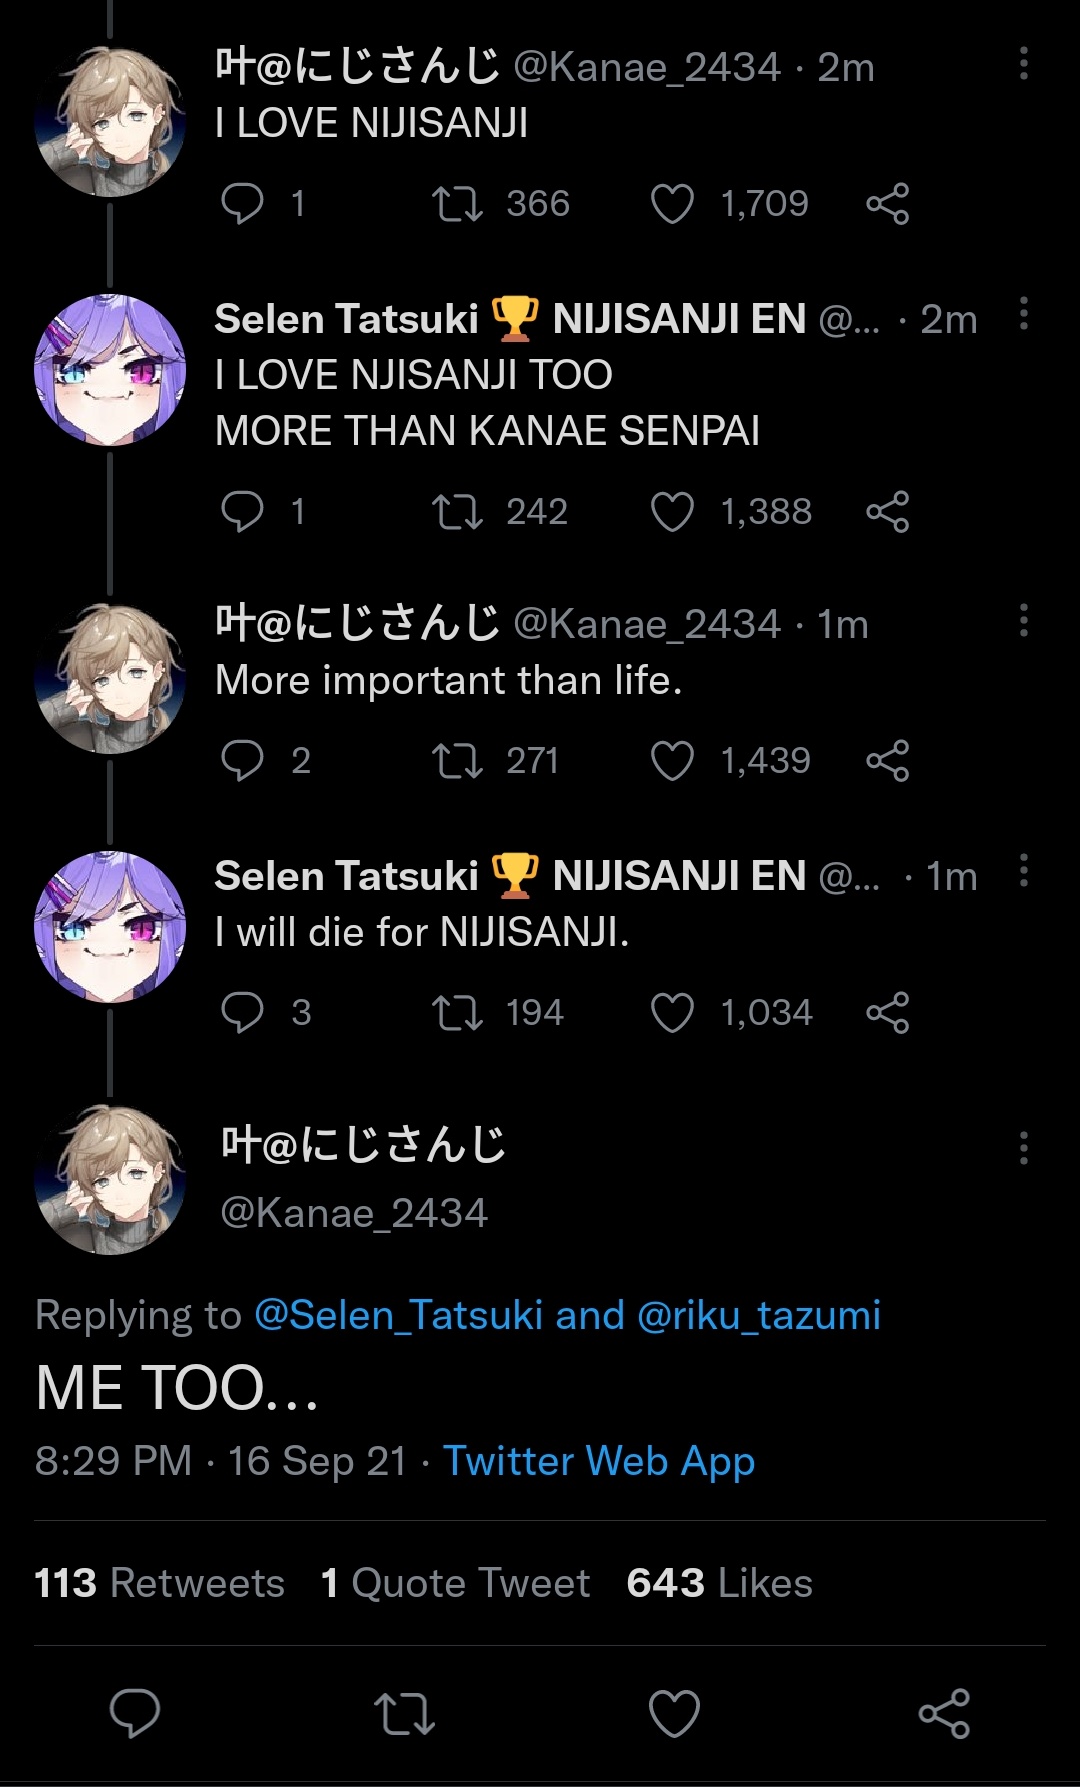The image size is (1080, 1787).
Task: Like "More important than life." tweet
Action: (x=672, y=761)
